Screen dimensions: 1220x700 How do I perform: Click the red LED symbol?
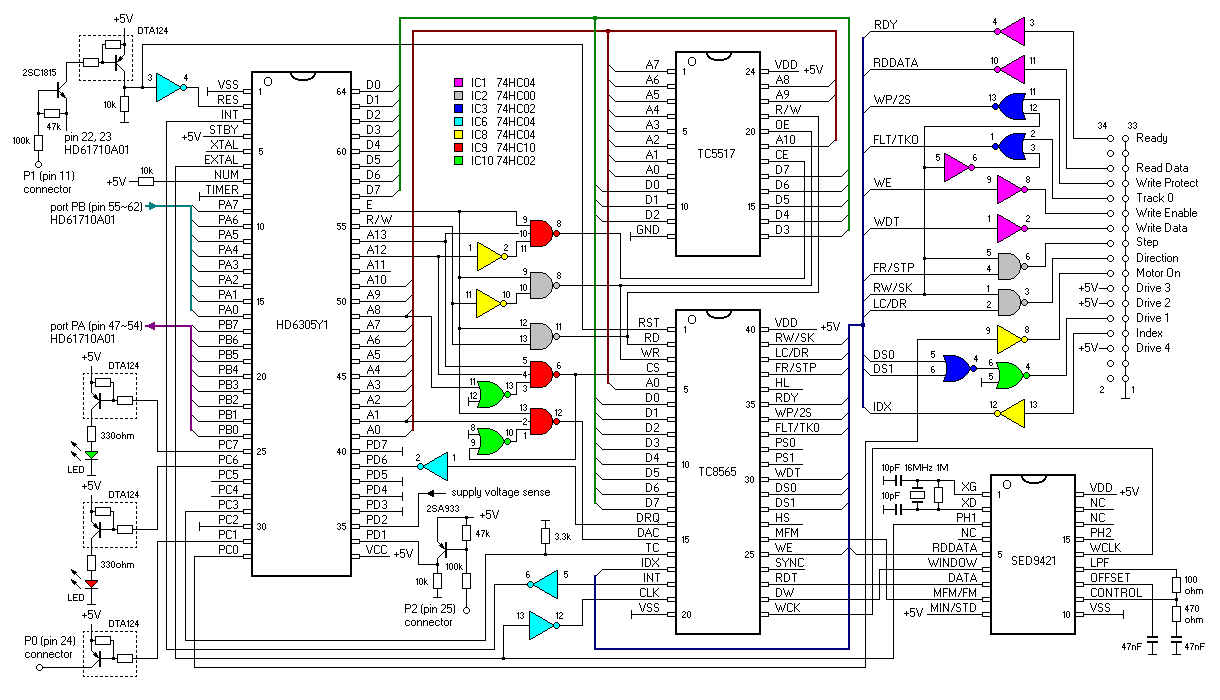click(91, 584)
